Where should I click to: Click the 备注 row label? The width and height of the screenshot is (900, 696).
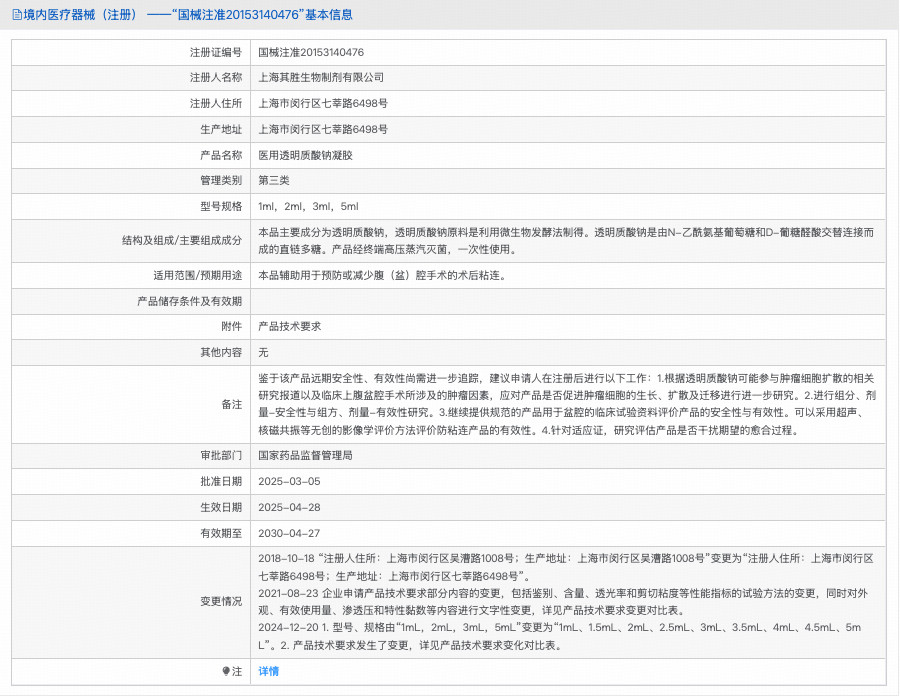[x=231, y=404]
